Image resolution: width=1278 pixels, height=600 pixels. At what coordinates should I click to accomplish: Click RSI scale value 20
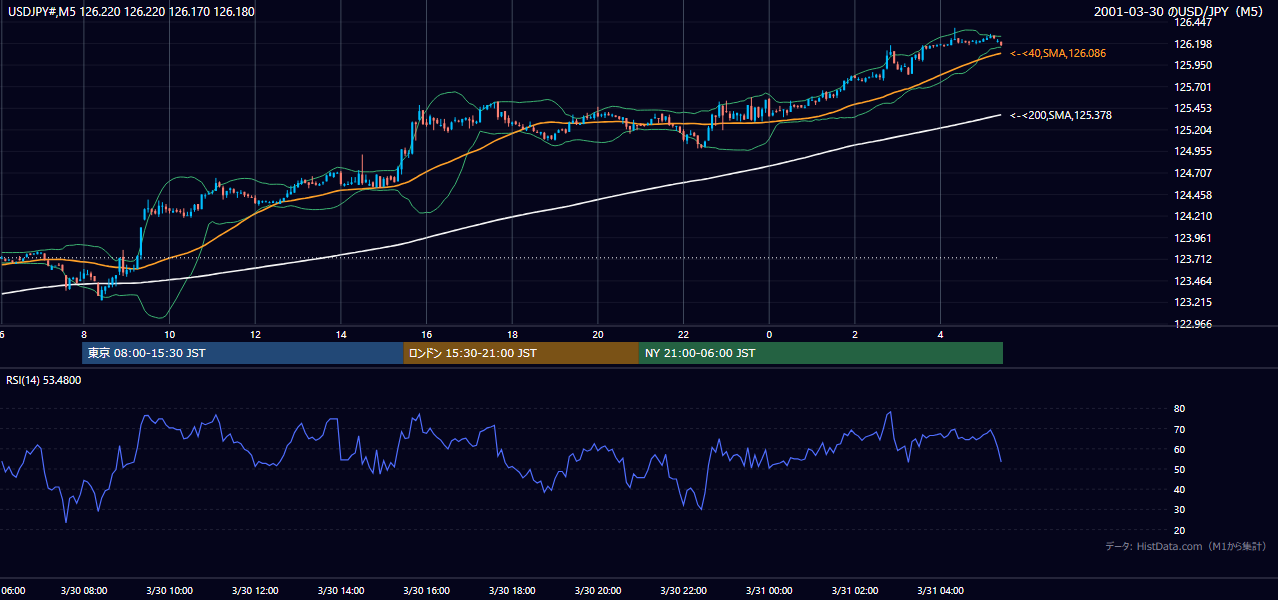coord(1180,530)
